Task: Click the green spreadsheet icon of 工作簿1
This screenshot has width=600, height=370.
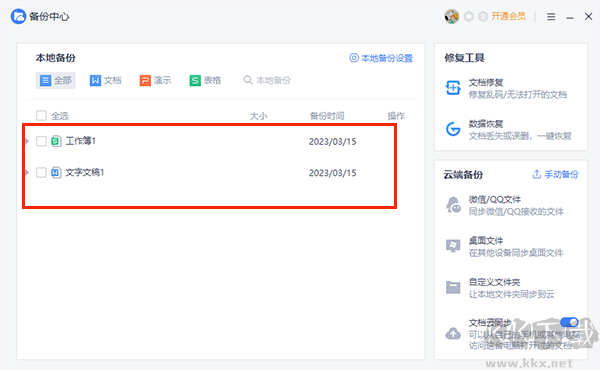Action: click(56, 141)
